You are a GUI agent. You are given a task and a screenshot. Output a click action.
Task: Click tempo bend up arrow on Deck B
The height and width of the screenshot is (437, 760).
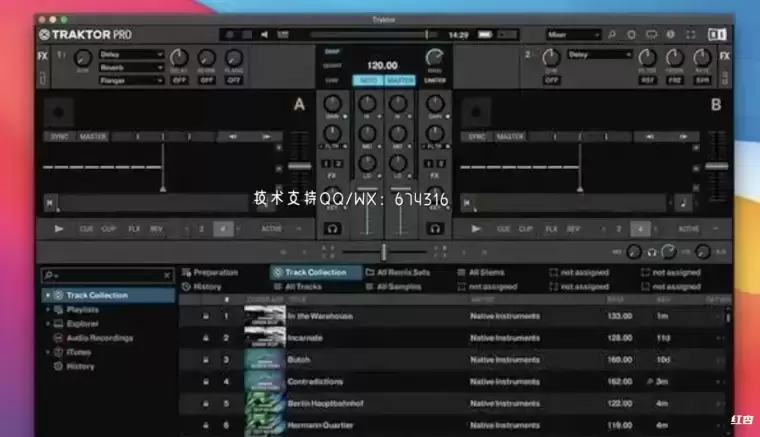pos(683,137)
